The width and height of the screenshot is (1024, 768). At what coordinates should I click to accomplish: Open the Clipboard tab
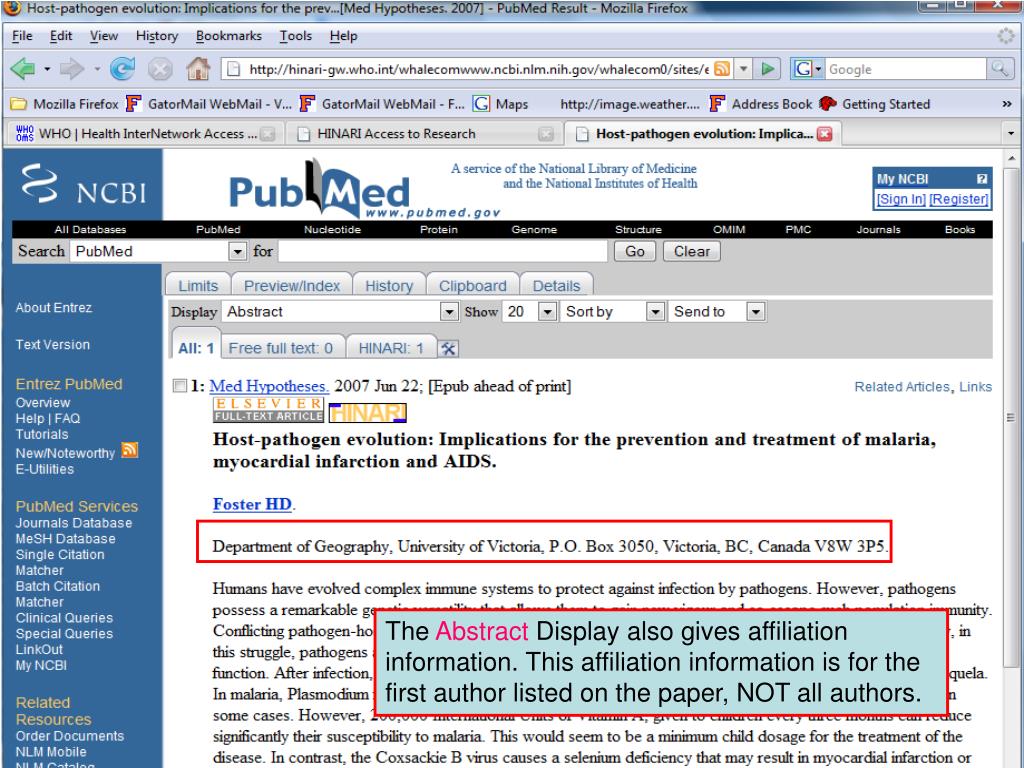[473, 285]
